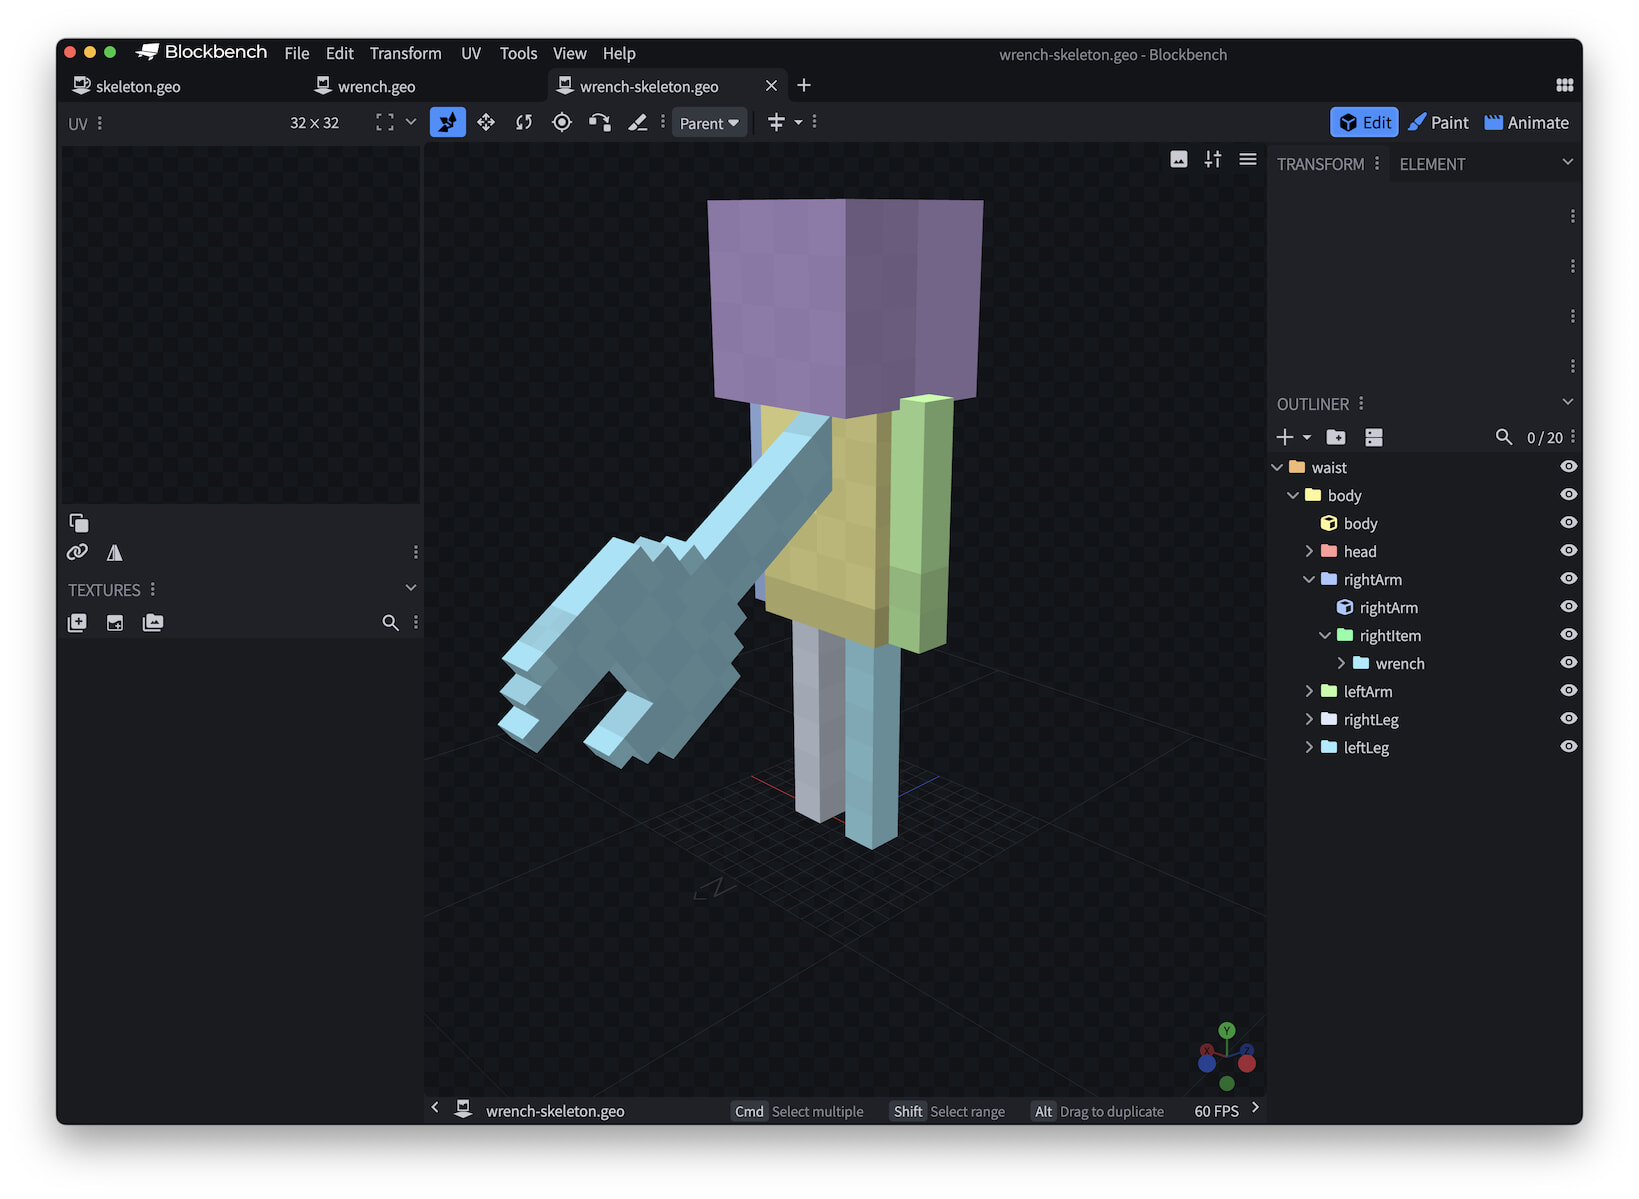
Task: Hide the leftLeg group
Action: [1569, 747]
